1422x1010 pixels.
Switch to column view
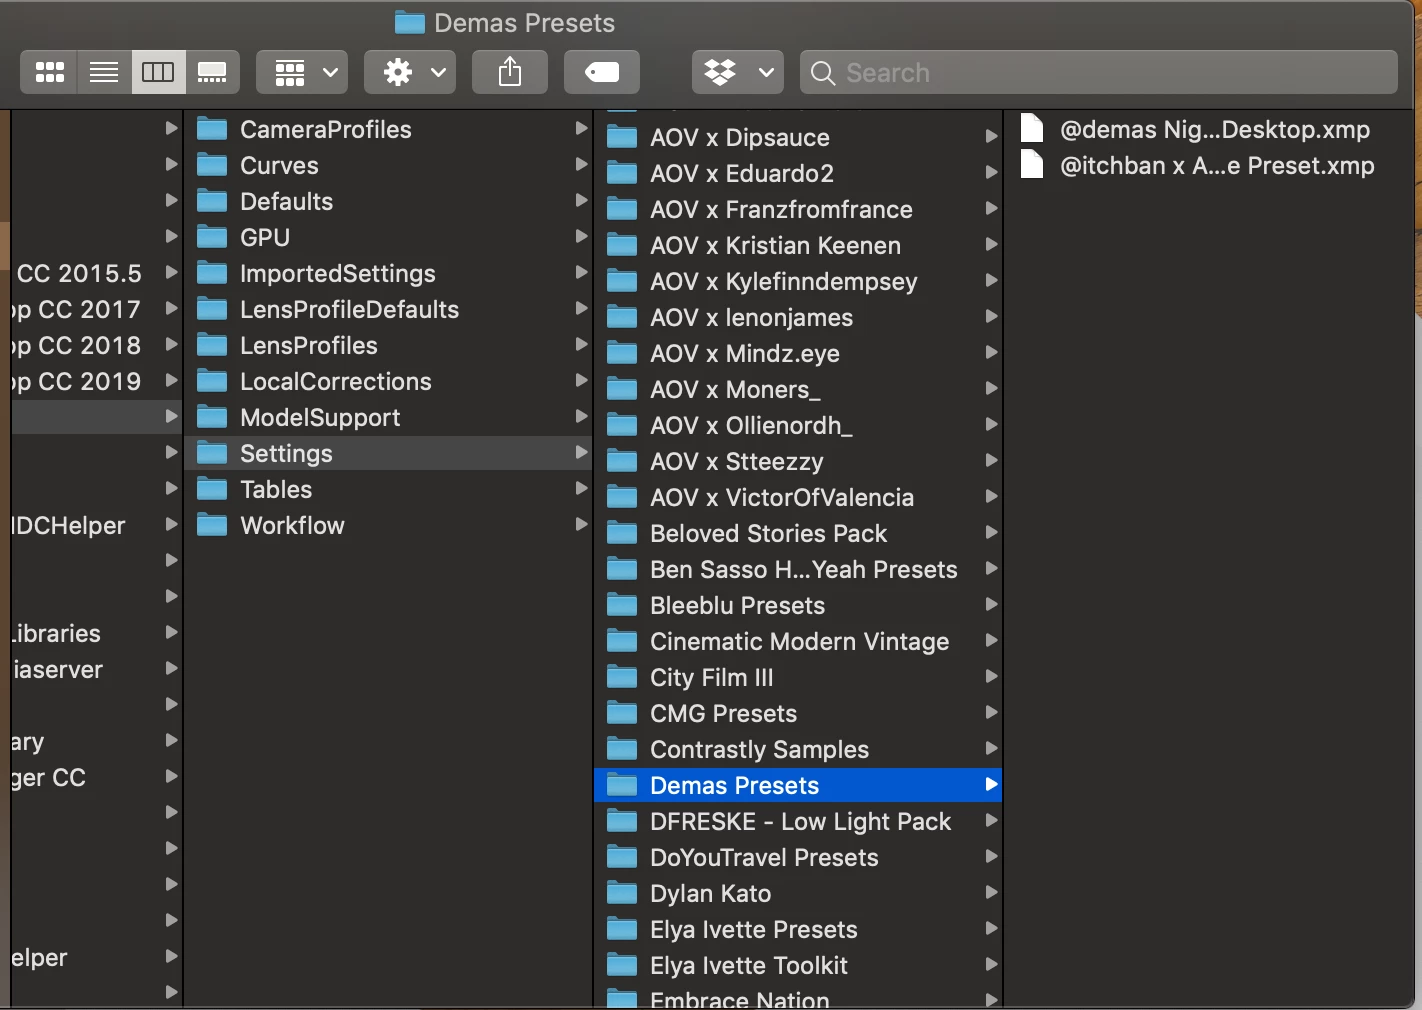[158, 72]
